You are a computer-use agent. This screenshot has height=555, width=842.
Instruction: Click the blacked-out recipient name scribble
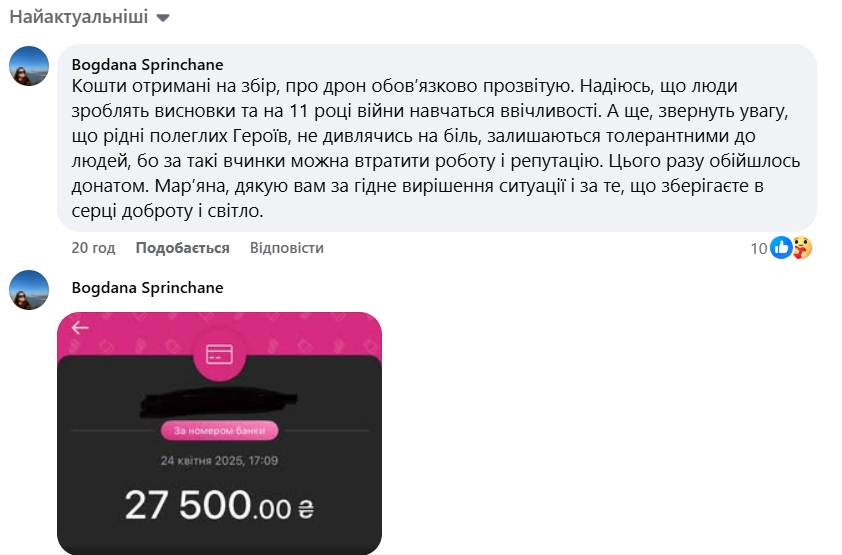(219, 400)
